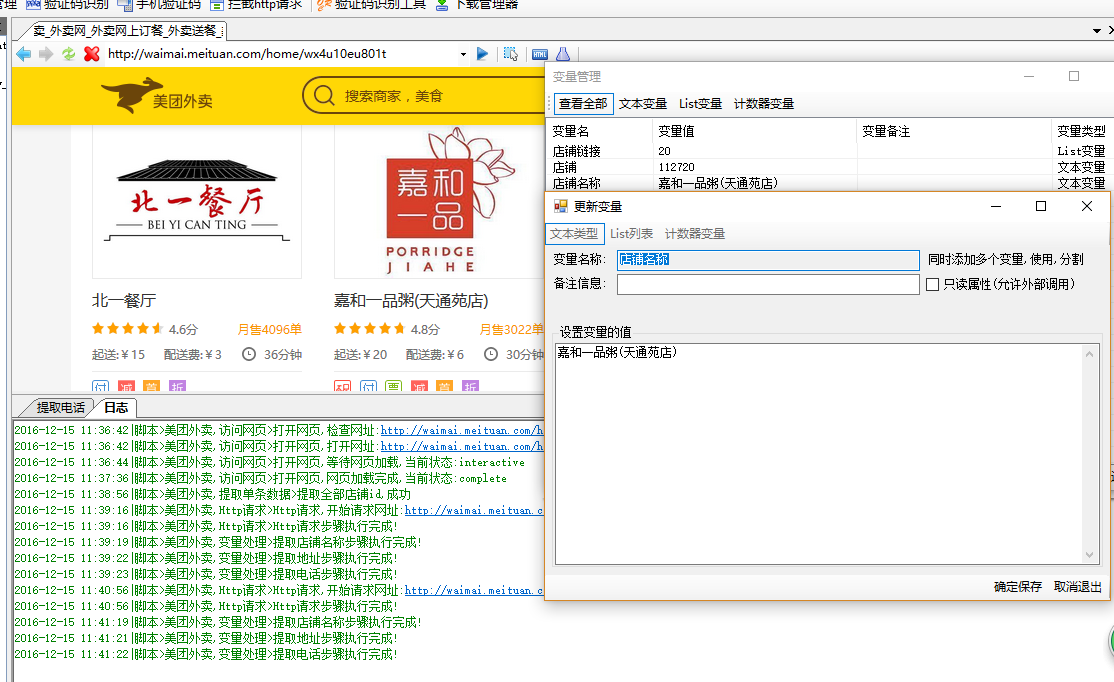
Task: Click the 变量值 column header
Action: 755,131
